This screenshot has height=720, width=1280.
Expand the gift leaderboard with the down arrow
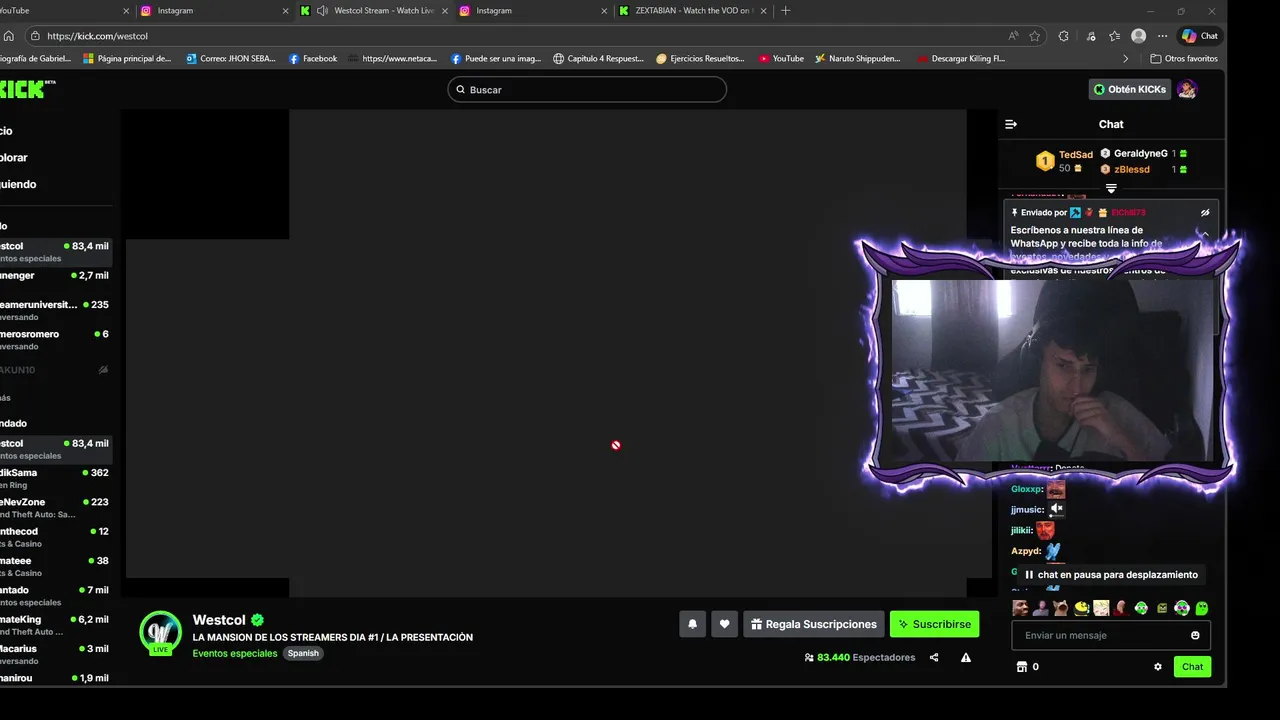pos(1111,188)
